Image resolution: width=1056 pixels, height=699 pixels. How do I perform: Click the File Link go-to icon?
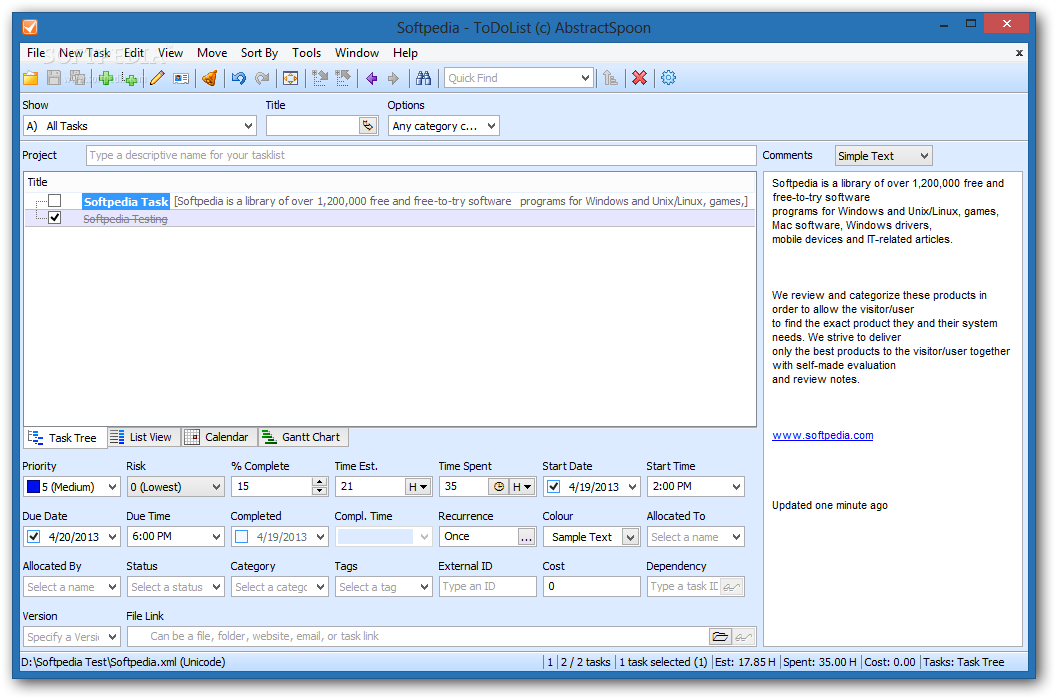pyautogui.click(x=744, y=636)
